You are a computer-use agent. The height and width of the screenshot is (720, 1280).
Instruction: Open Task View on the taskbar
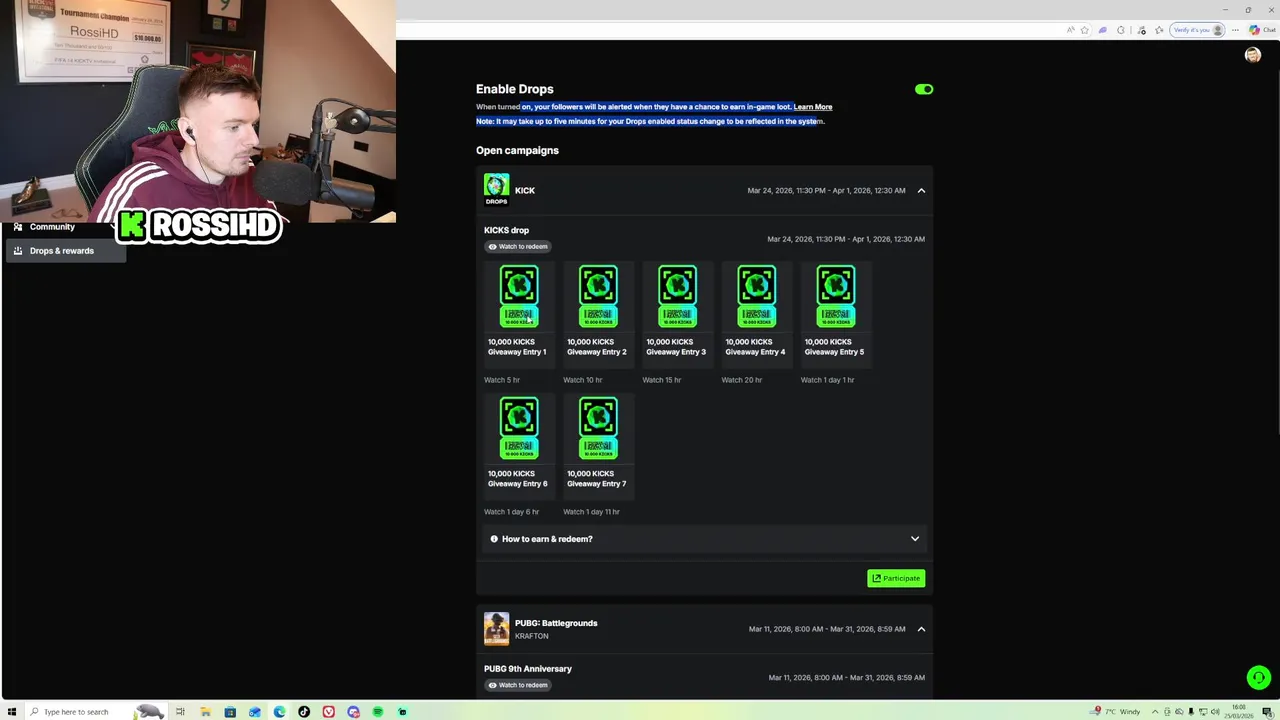(x=181, y=712)
